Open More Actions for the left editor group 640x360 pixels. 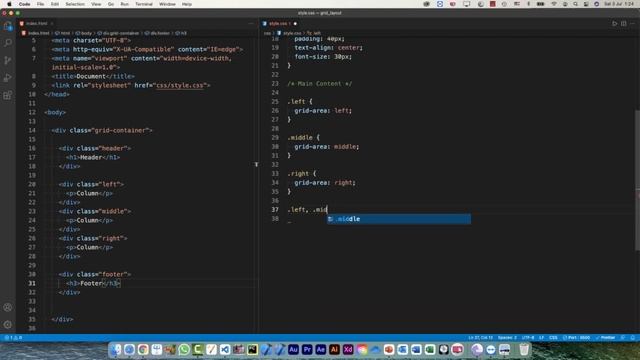click(251, 24)
